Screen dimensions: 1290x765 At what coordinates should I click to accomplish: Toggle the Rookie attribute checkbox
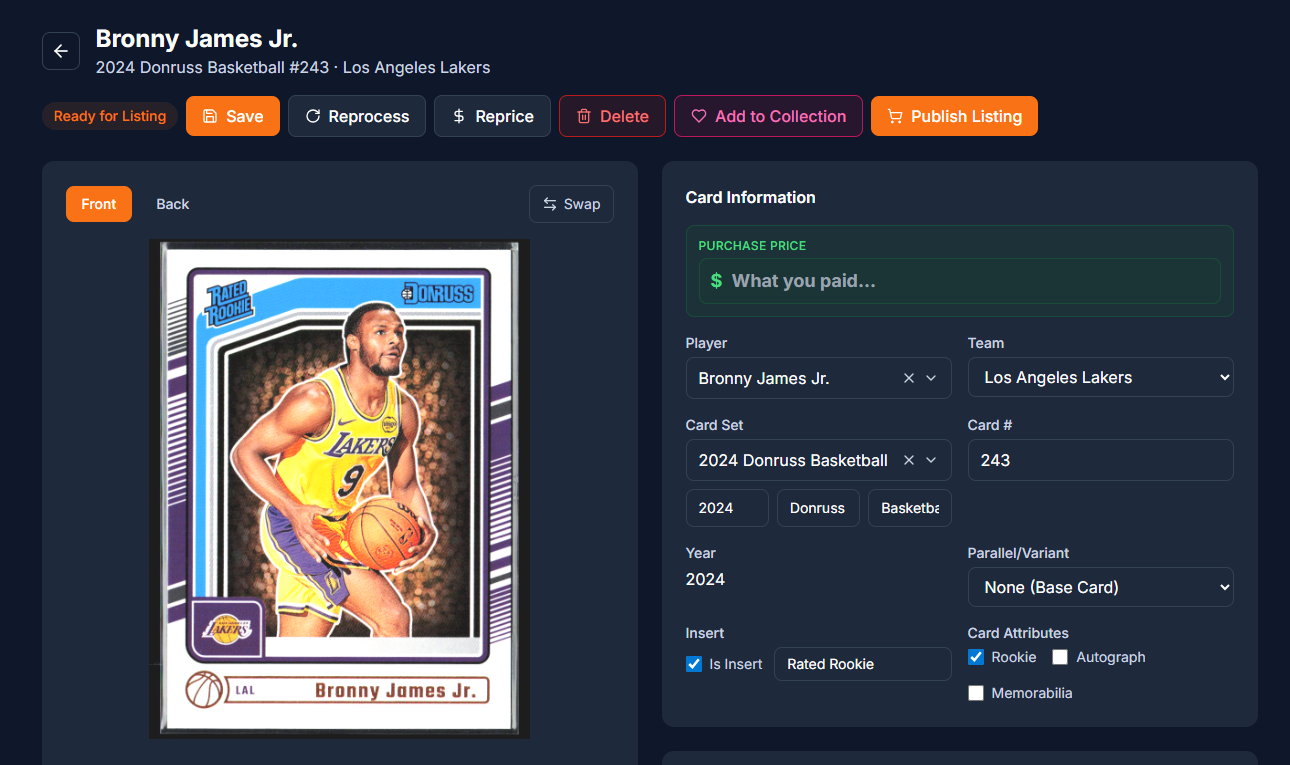click(976, 657)
